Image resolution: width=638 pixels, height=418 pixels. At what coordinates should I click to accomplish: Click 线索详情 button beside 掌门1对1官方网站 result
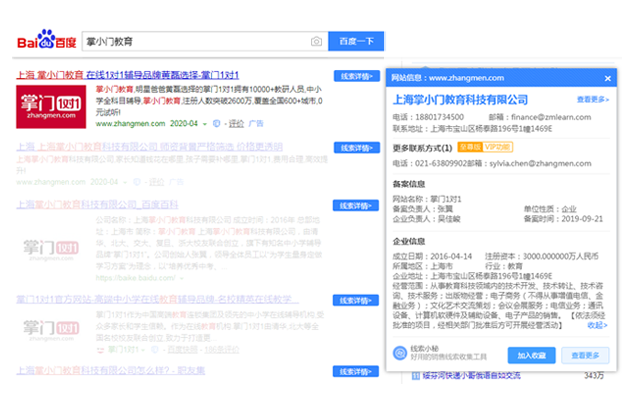point(356,300)
